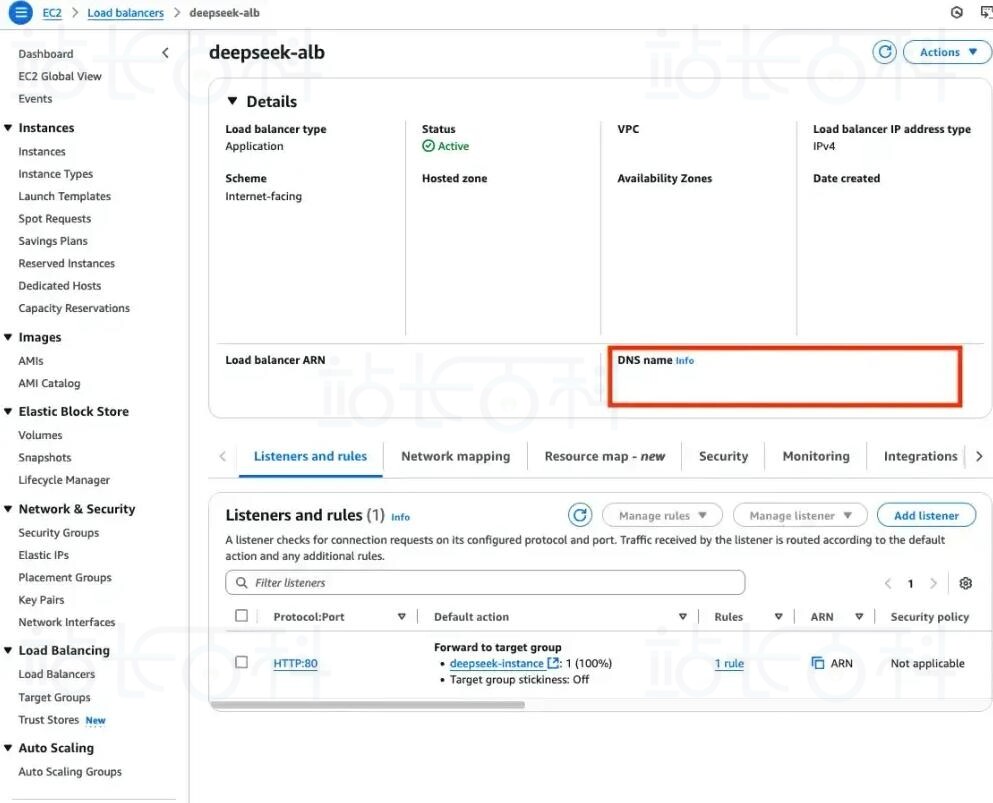Open Launch Templates in sidebar
Image resolution: width=993 pixels, height=803 pixels.
click(x=65, y=196)
